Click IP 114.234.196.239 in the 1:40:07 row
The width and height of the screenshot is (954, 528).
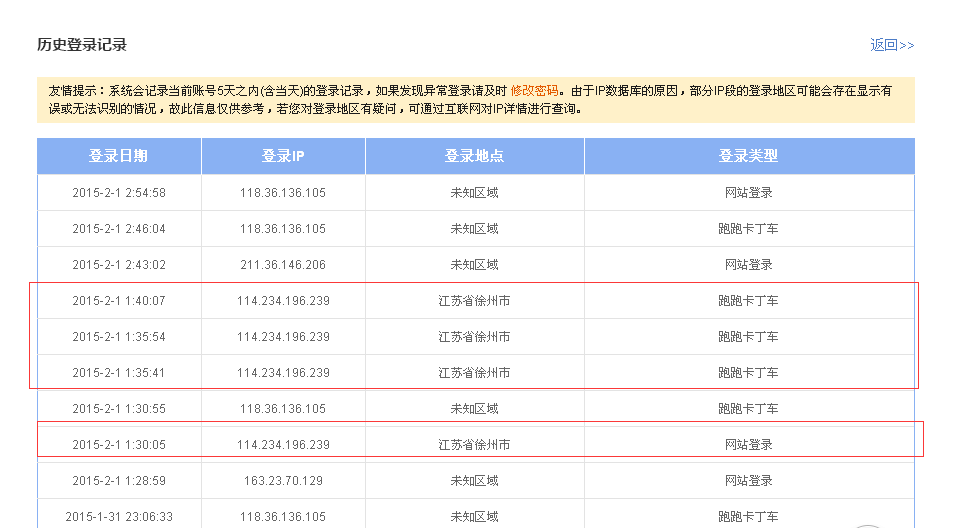[283, 300]
